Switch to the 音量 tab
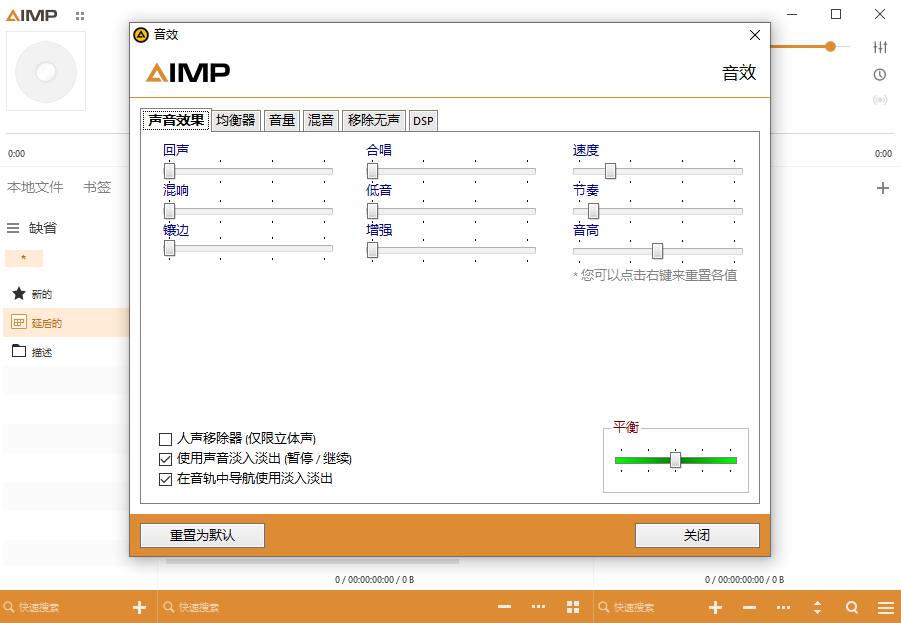Screen dimensions: 901x623 tap(282, 121)
